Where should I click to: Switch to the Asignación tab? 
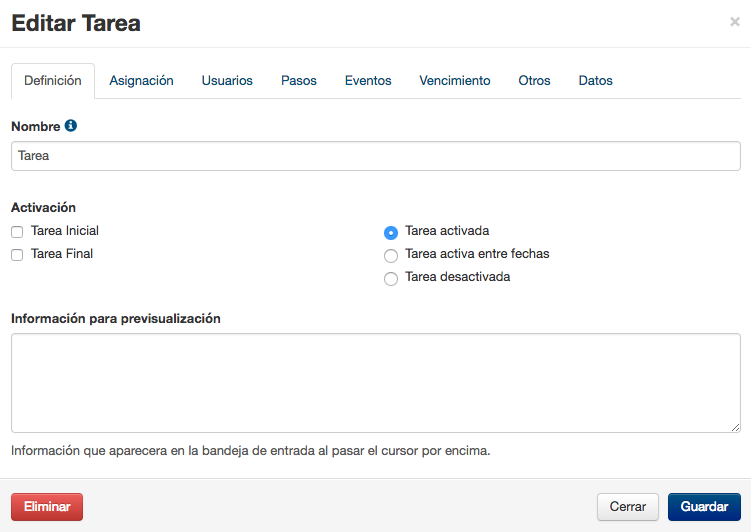pos(141,80)
